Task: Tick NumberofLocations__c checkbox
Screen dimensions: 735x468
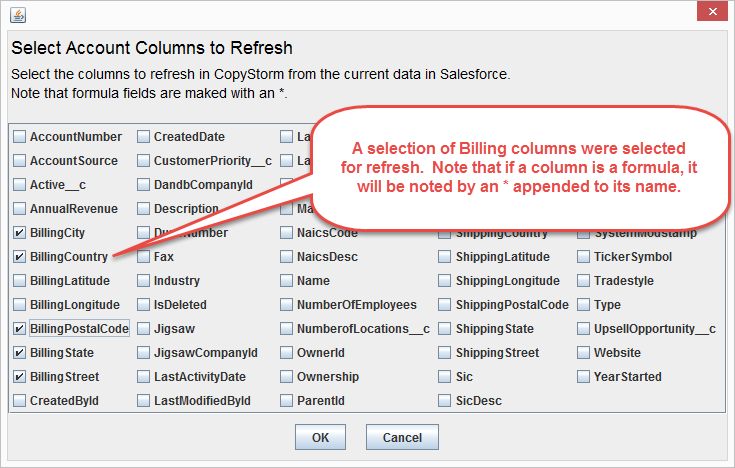Action: (x=286, y=329)
